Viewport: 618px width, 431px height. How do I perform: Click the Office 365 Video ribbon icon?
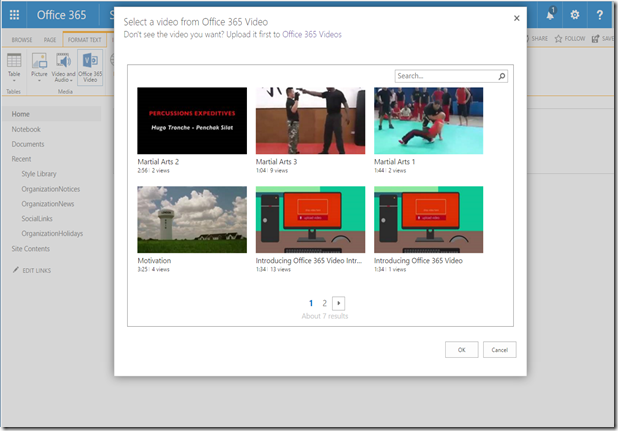pyautogui.click(x=90, y=67)
